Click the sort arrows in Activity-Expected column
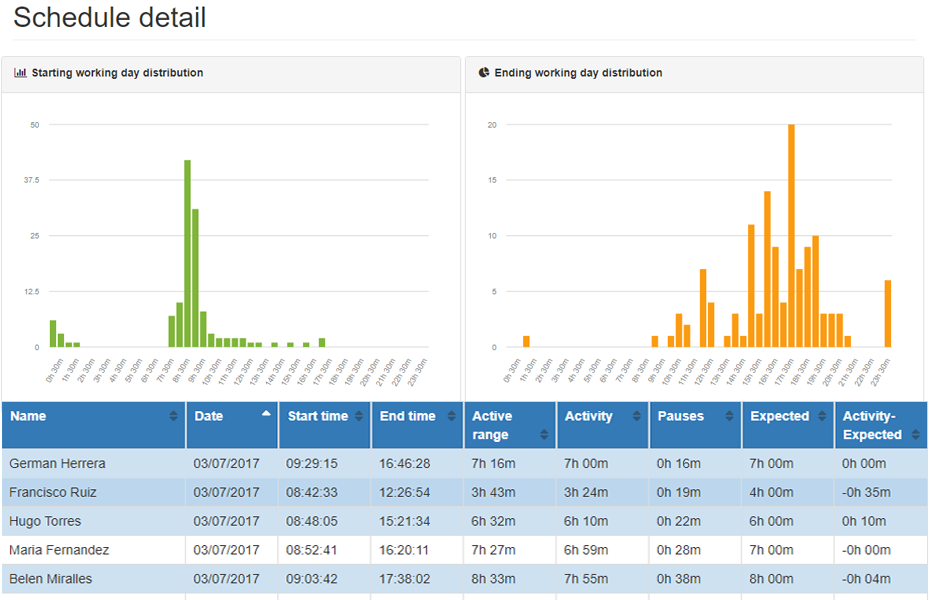Screen dimensions: 930x600 click(x=915, y=435)
